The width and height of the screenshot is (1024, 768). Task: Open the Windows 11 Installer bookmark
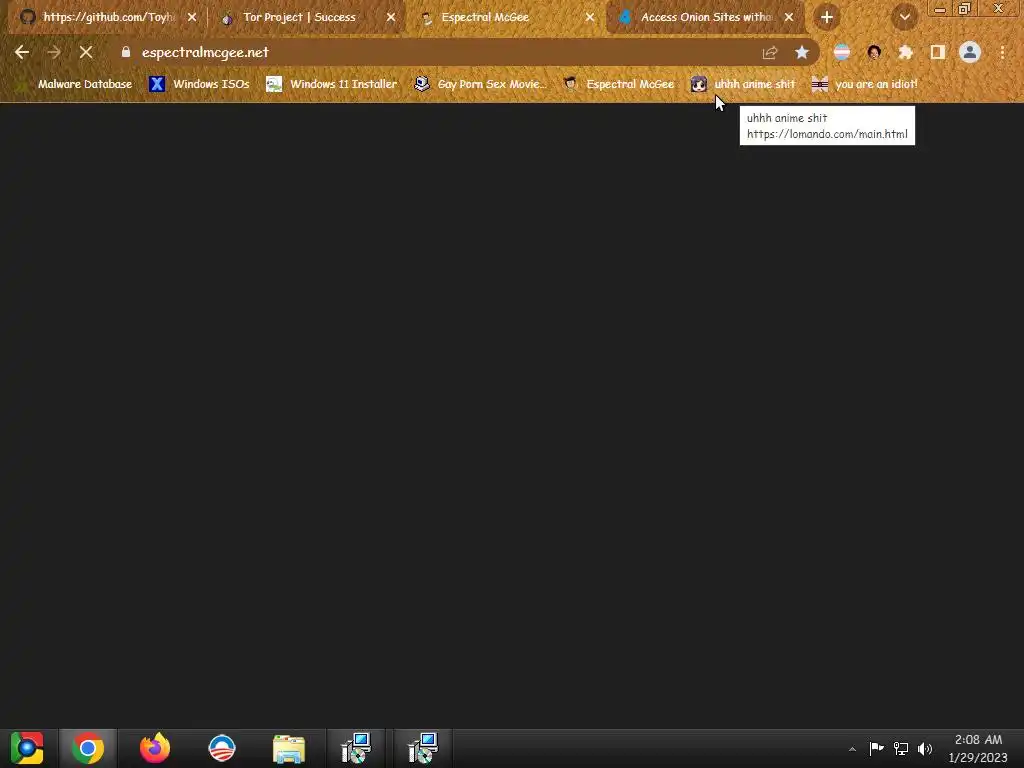(x=332, y=84)
